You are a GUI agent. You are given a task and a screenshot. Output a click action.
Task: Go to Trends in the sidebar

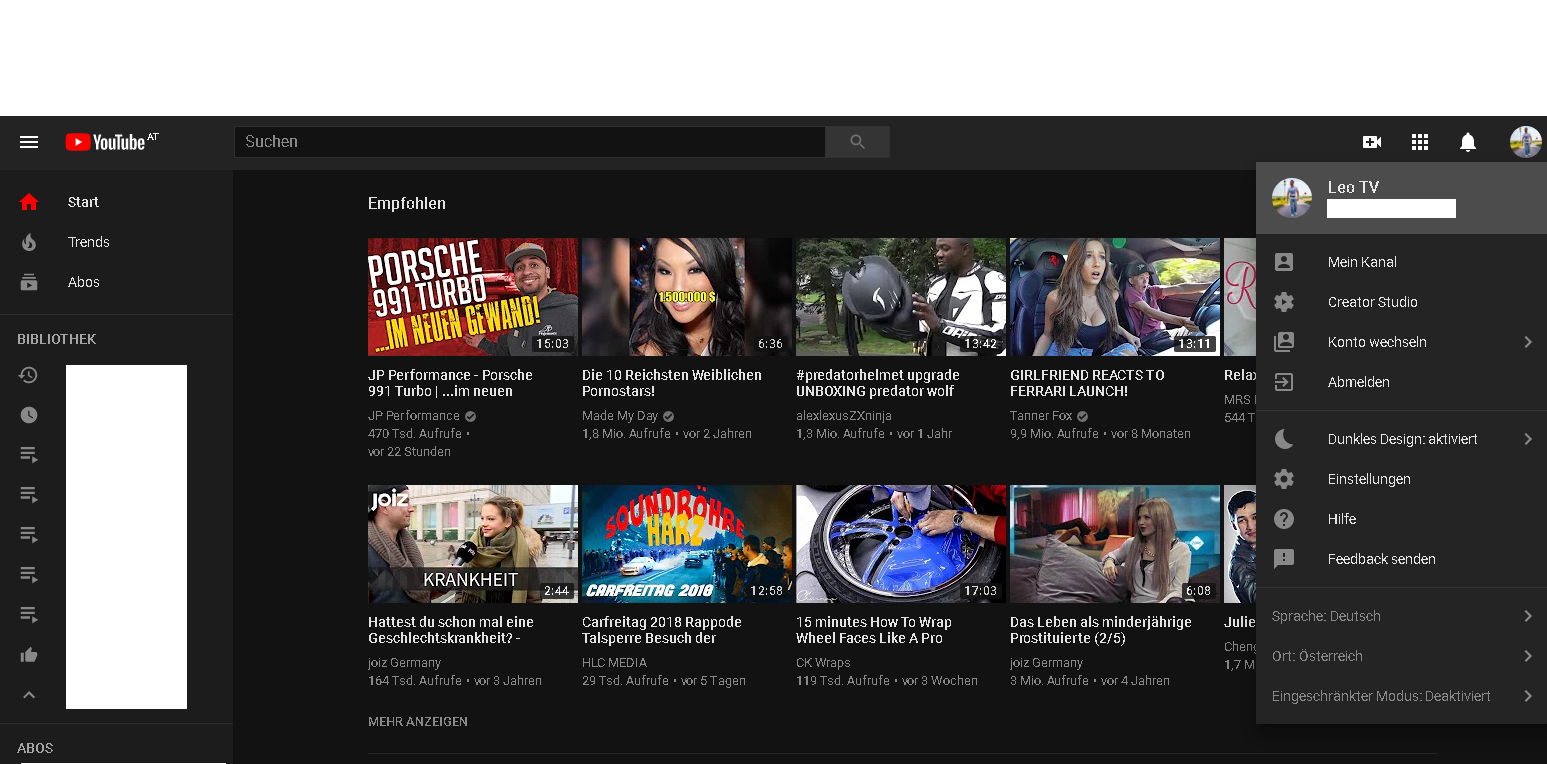coord(88,242)
